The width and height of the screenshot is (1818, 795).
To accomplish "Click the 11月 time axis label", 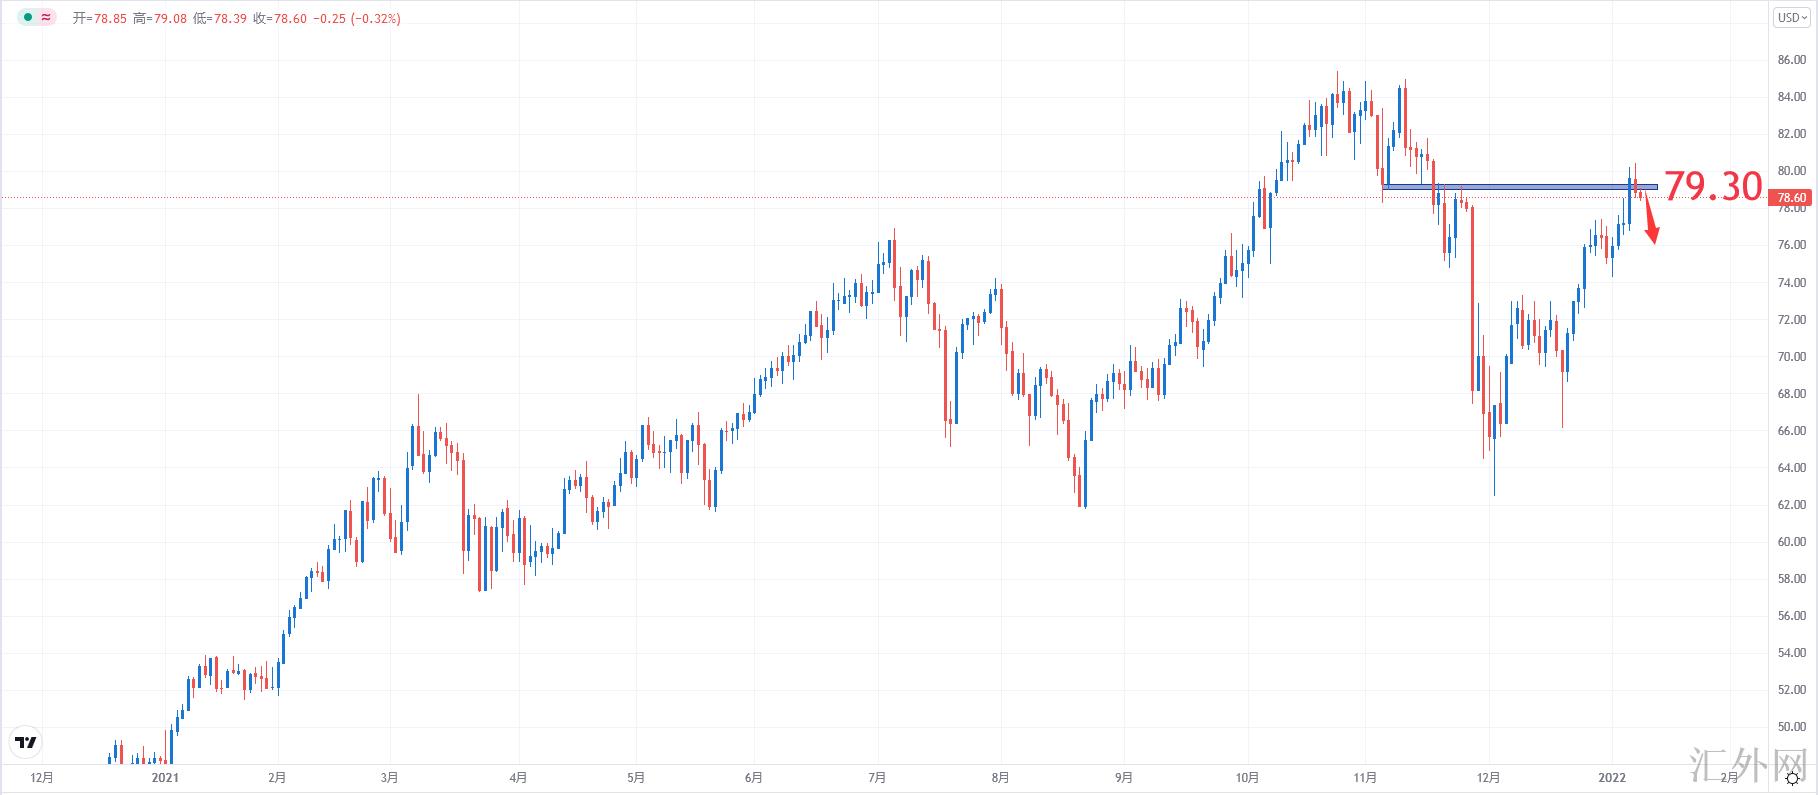I will click(x=1365, y=778).
